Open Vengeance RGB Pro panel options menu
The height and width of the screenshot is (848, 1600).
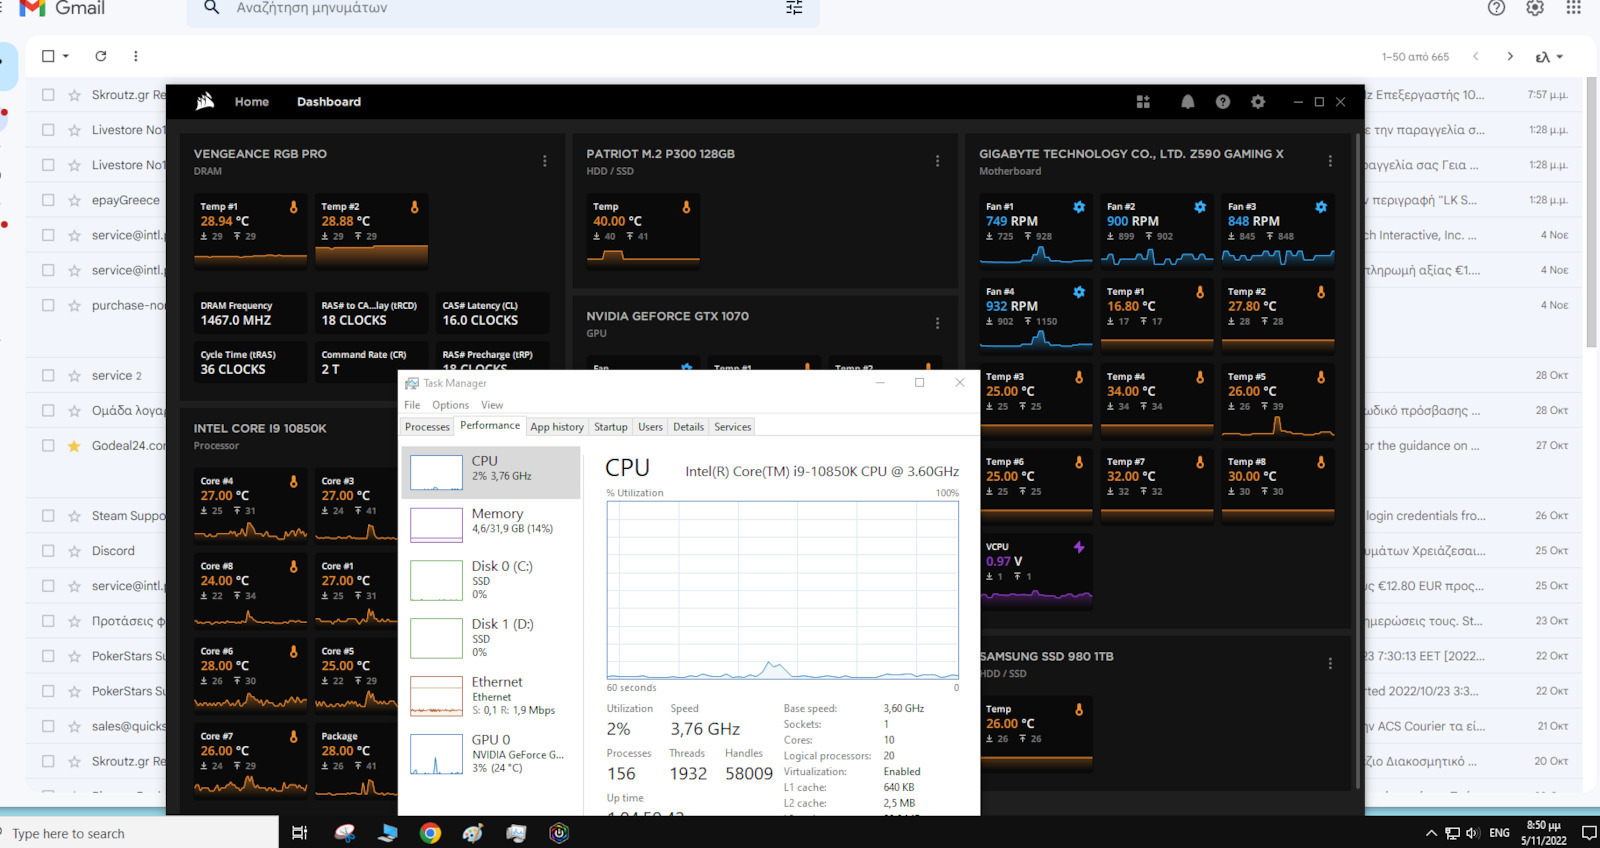tap(544, 161)
